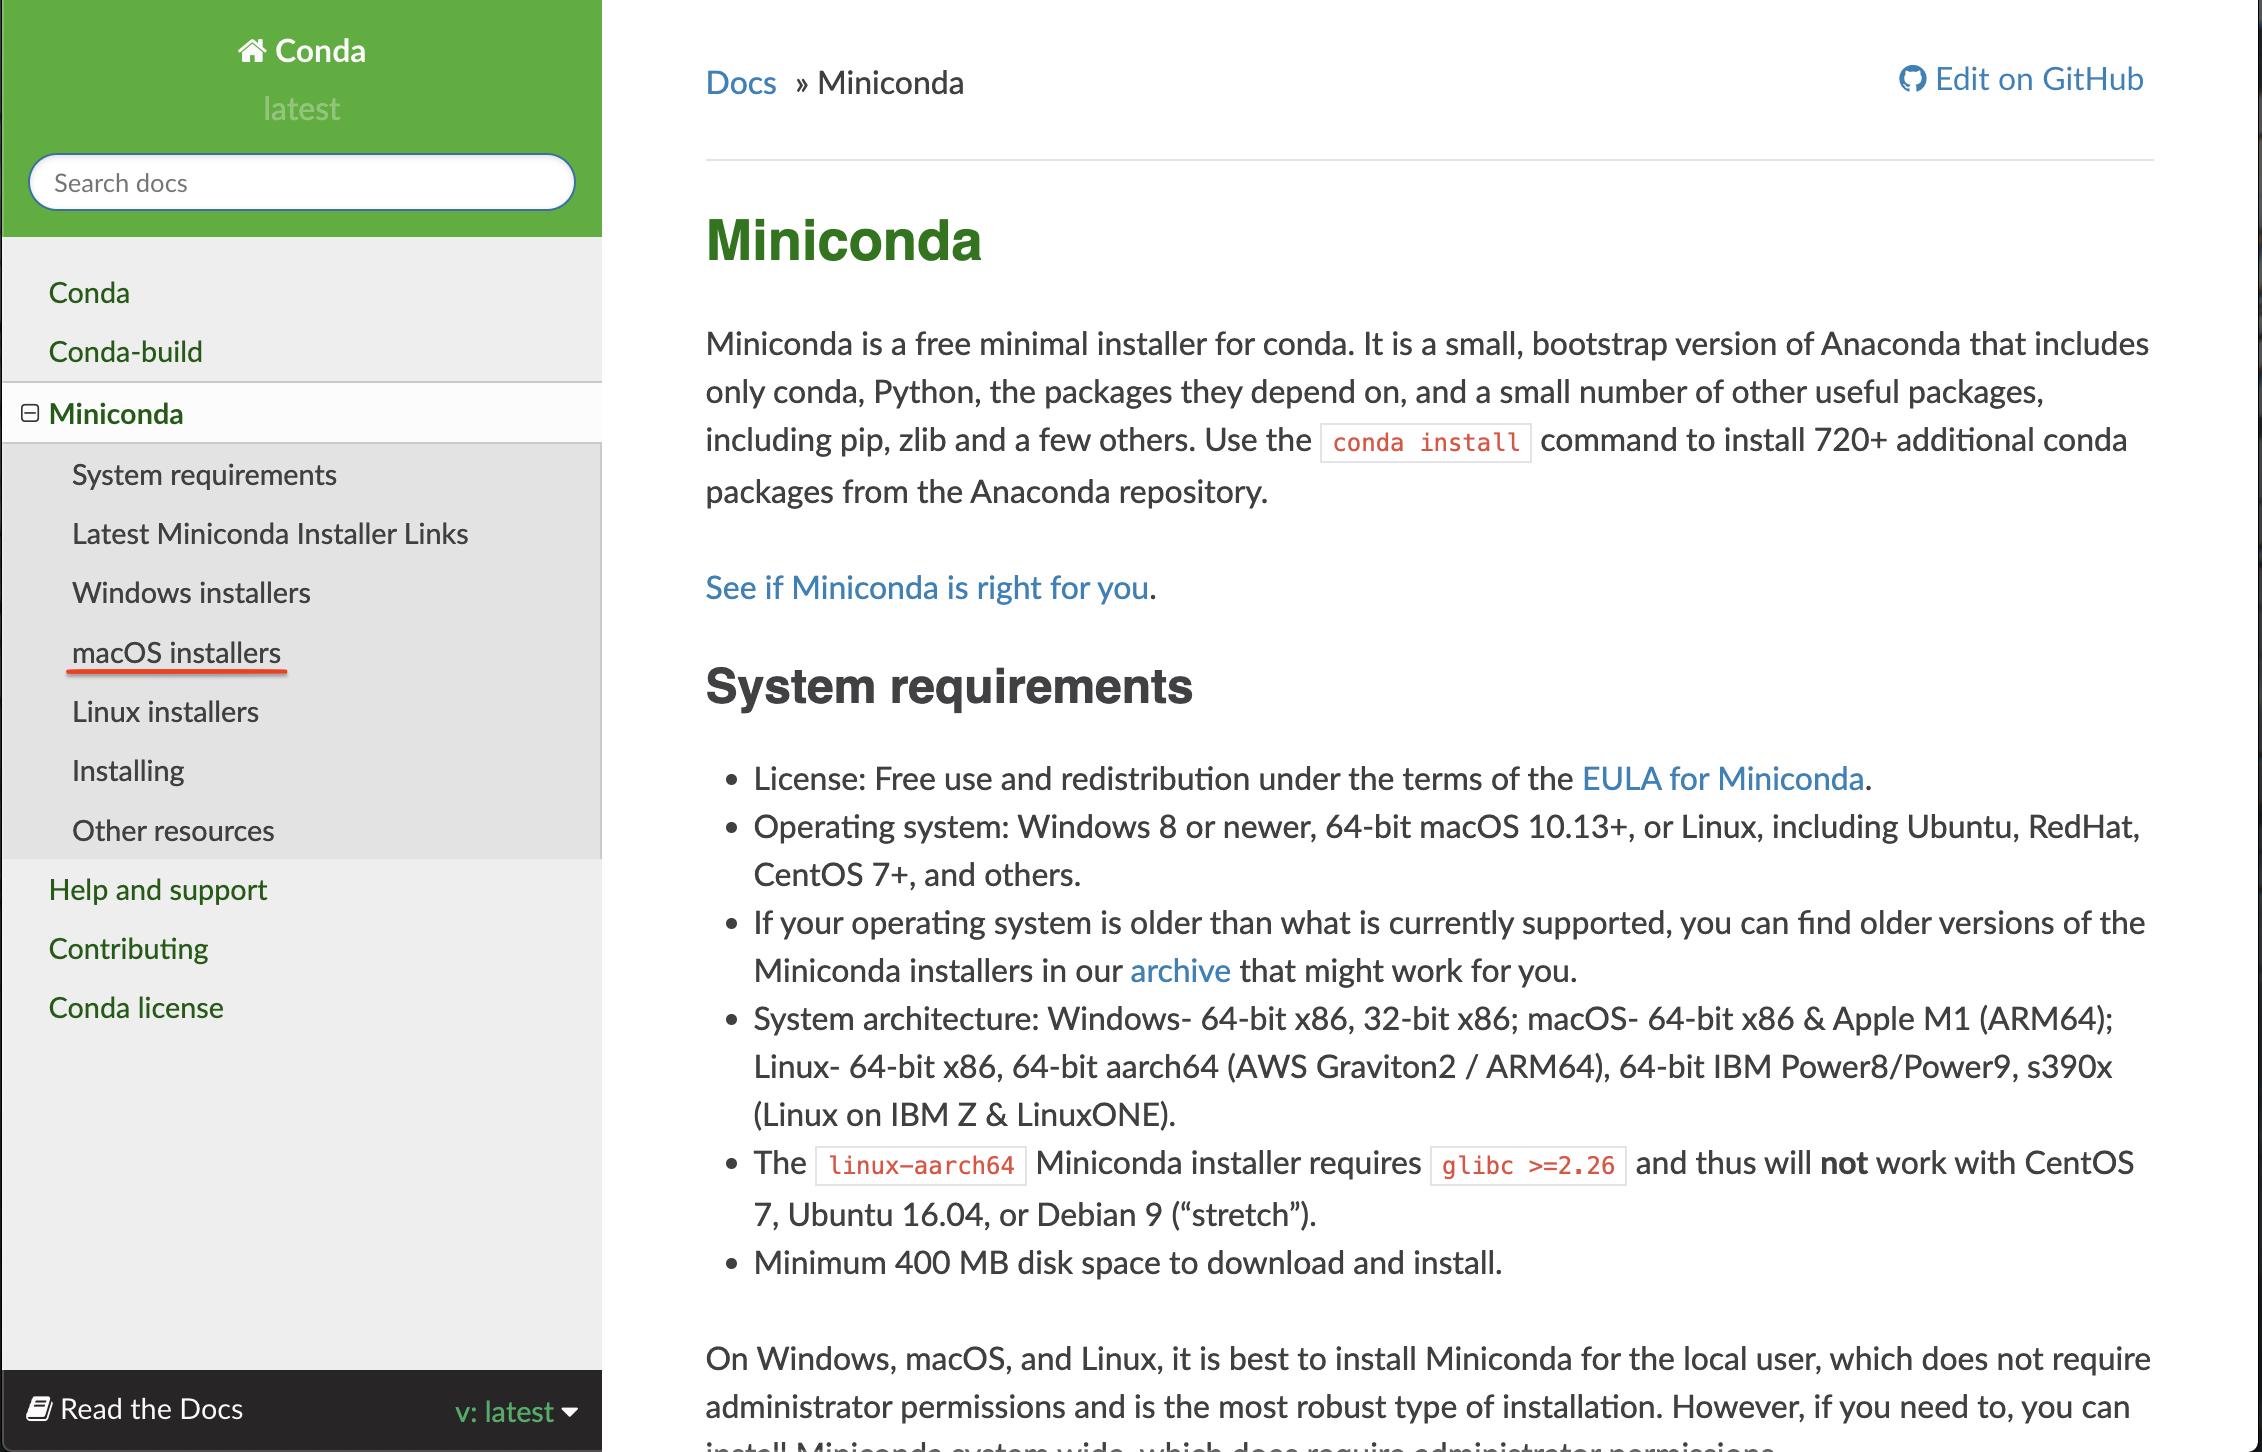Open Conda-build in the sidebar

[125, 351]
